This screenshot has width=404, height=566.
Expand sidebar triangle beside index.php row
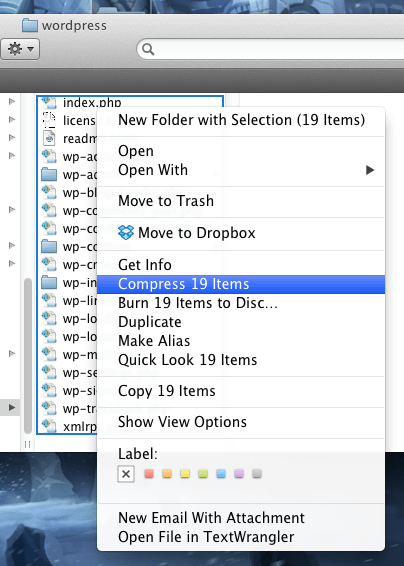coord(12,101)
